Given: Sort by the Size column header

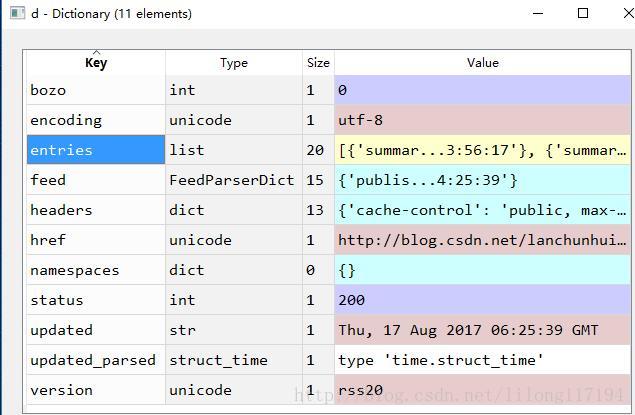Looking at the screenshot, I should [x=318, y=63].
